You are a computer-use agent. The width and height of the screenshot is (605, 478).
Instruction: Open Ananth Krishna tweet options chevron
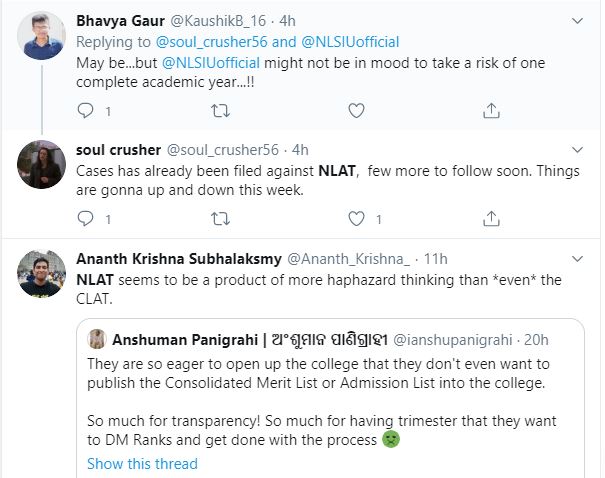[x=576, y=257]
